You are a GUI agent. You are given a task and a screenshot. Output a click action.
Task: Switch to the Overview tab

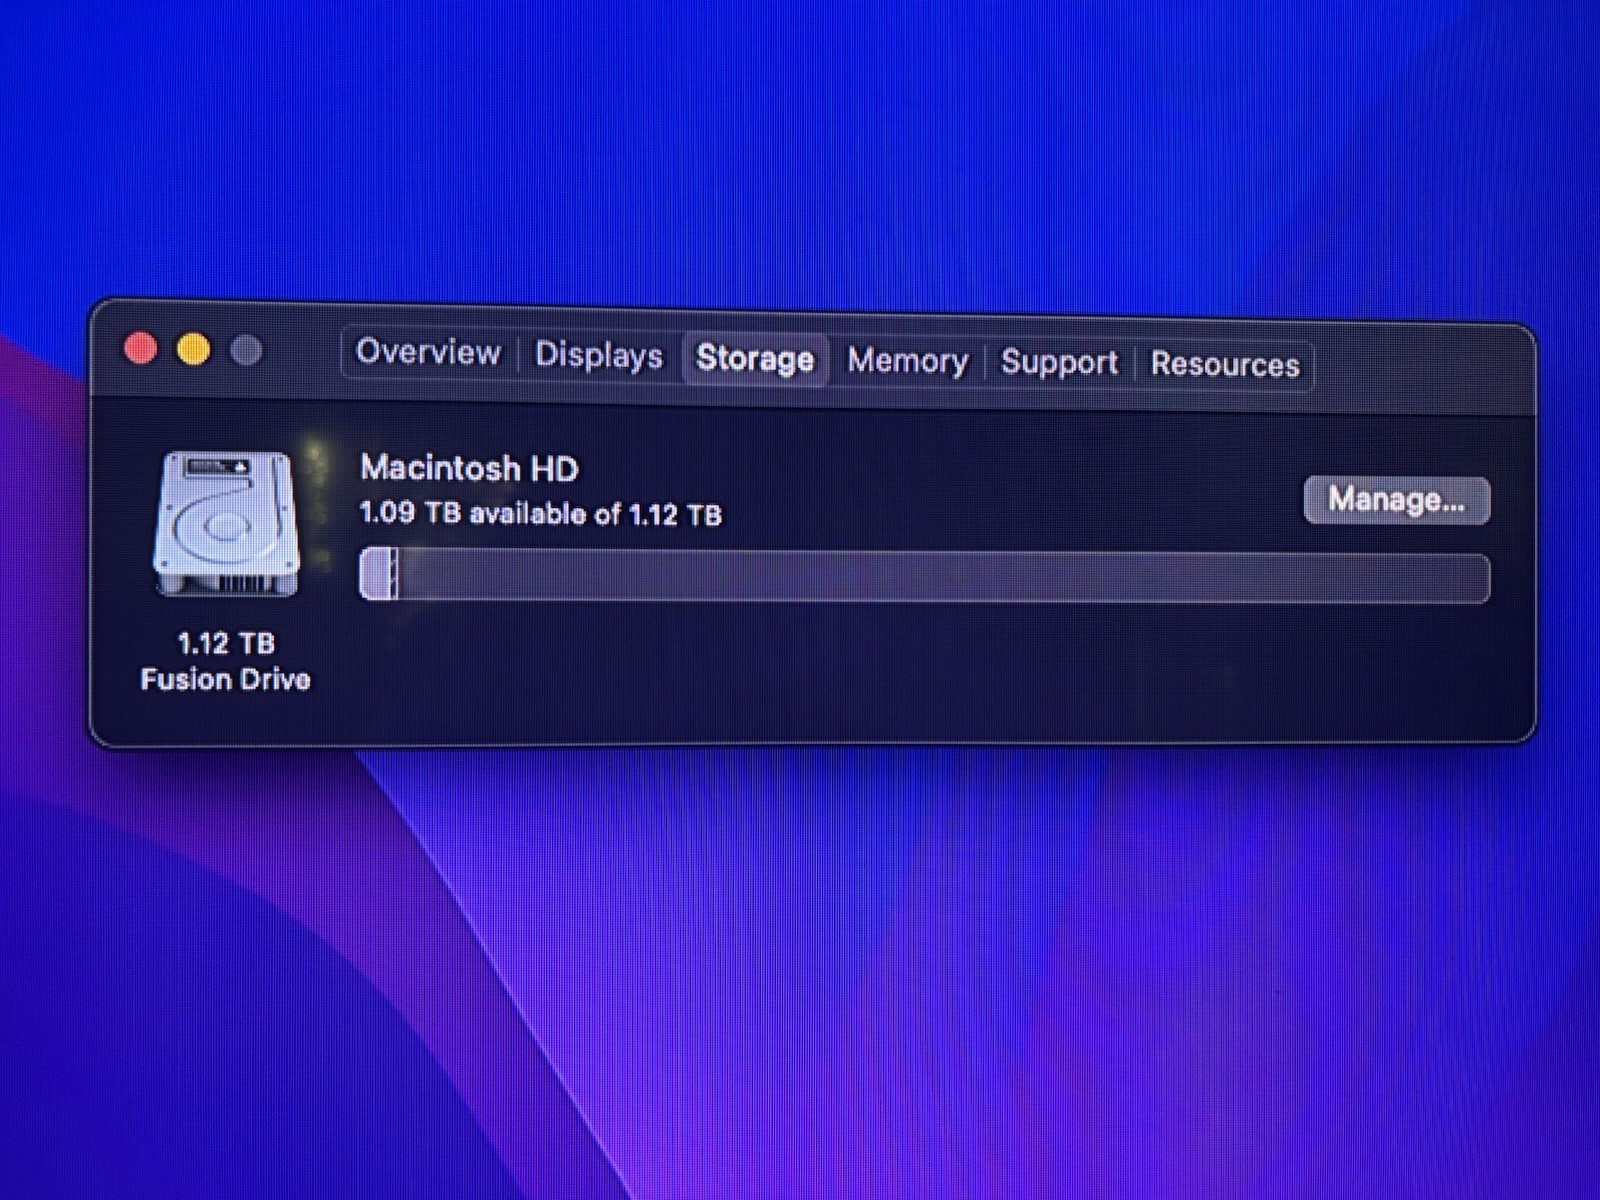click(x=428, y=352)
